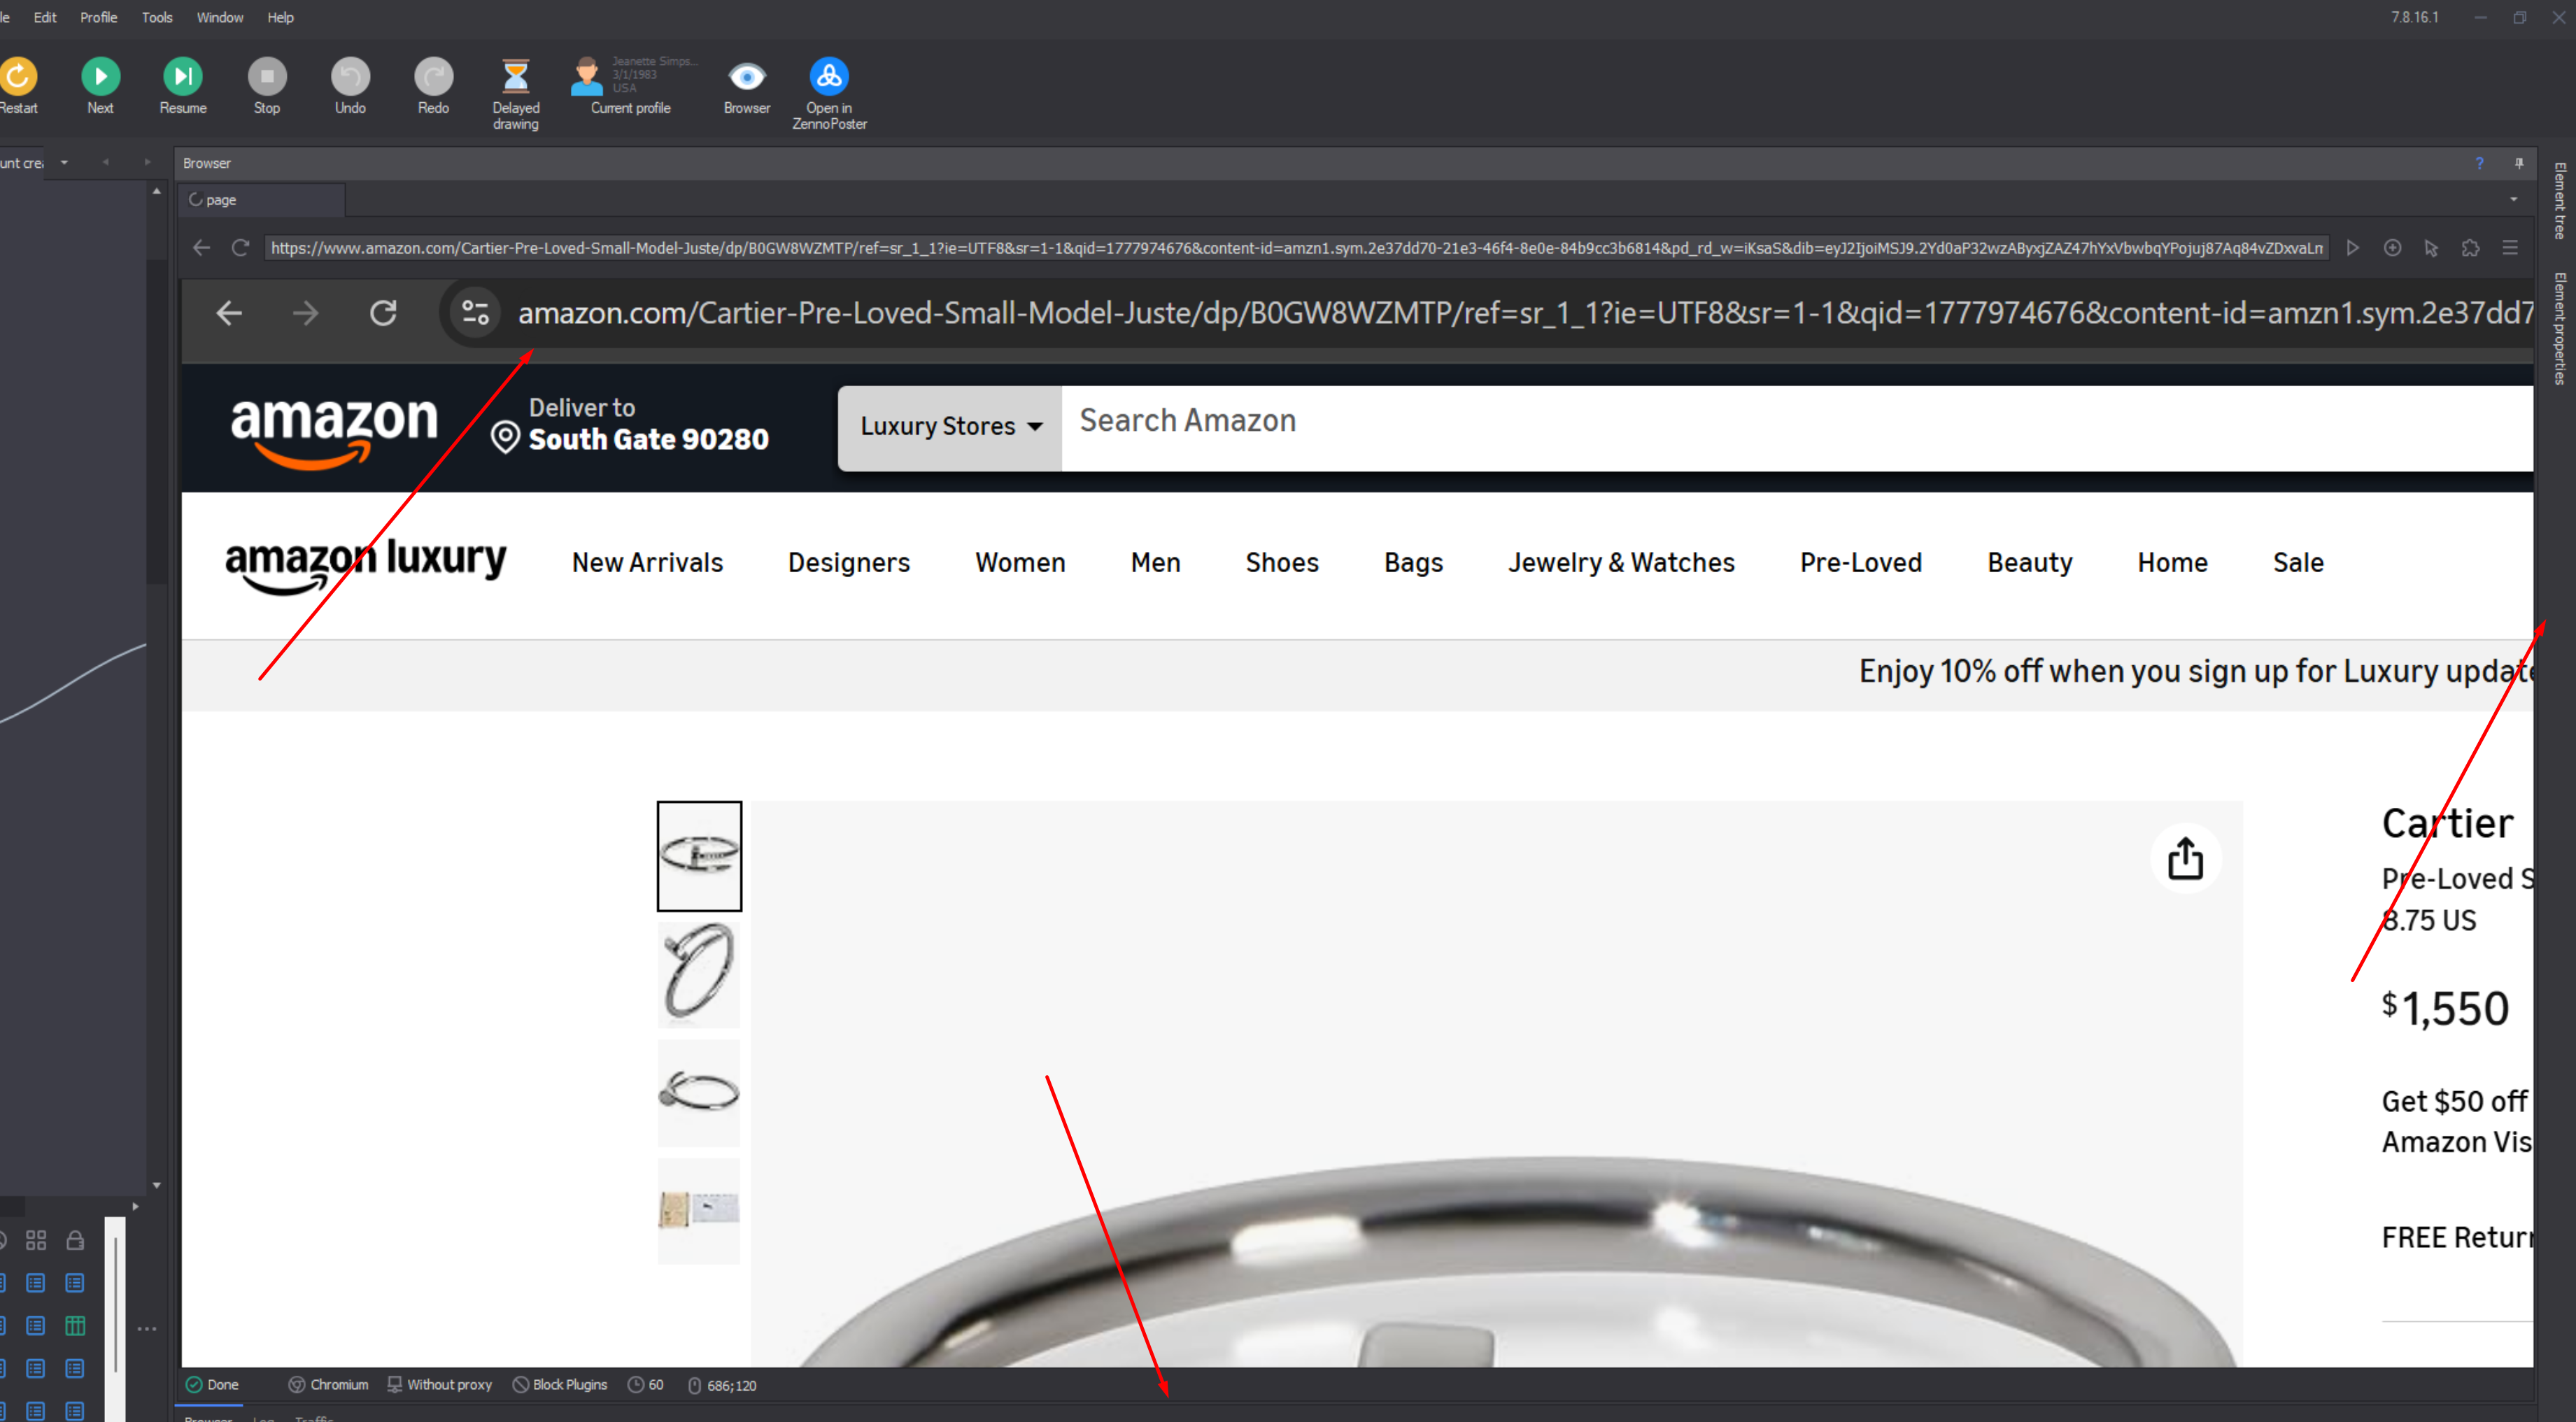This screenshot has height=1422, width=2576.
Task: Click the circled plus icon after the URL field
Action: pyautogui.click(x=2392, y=248)
